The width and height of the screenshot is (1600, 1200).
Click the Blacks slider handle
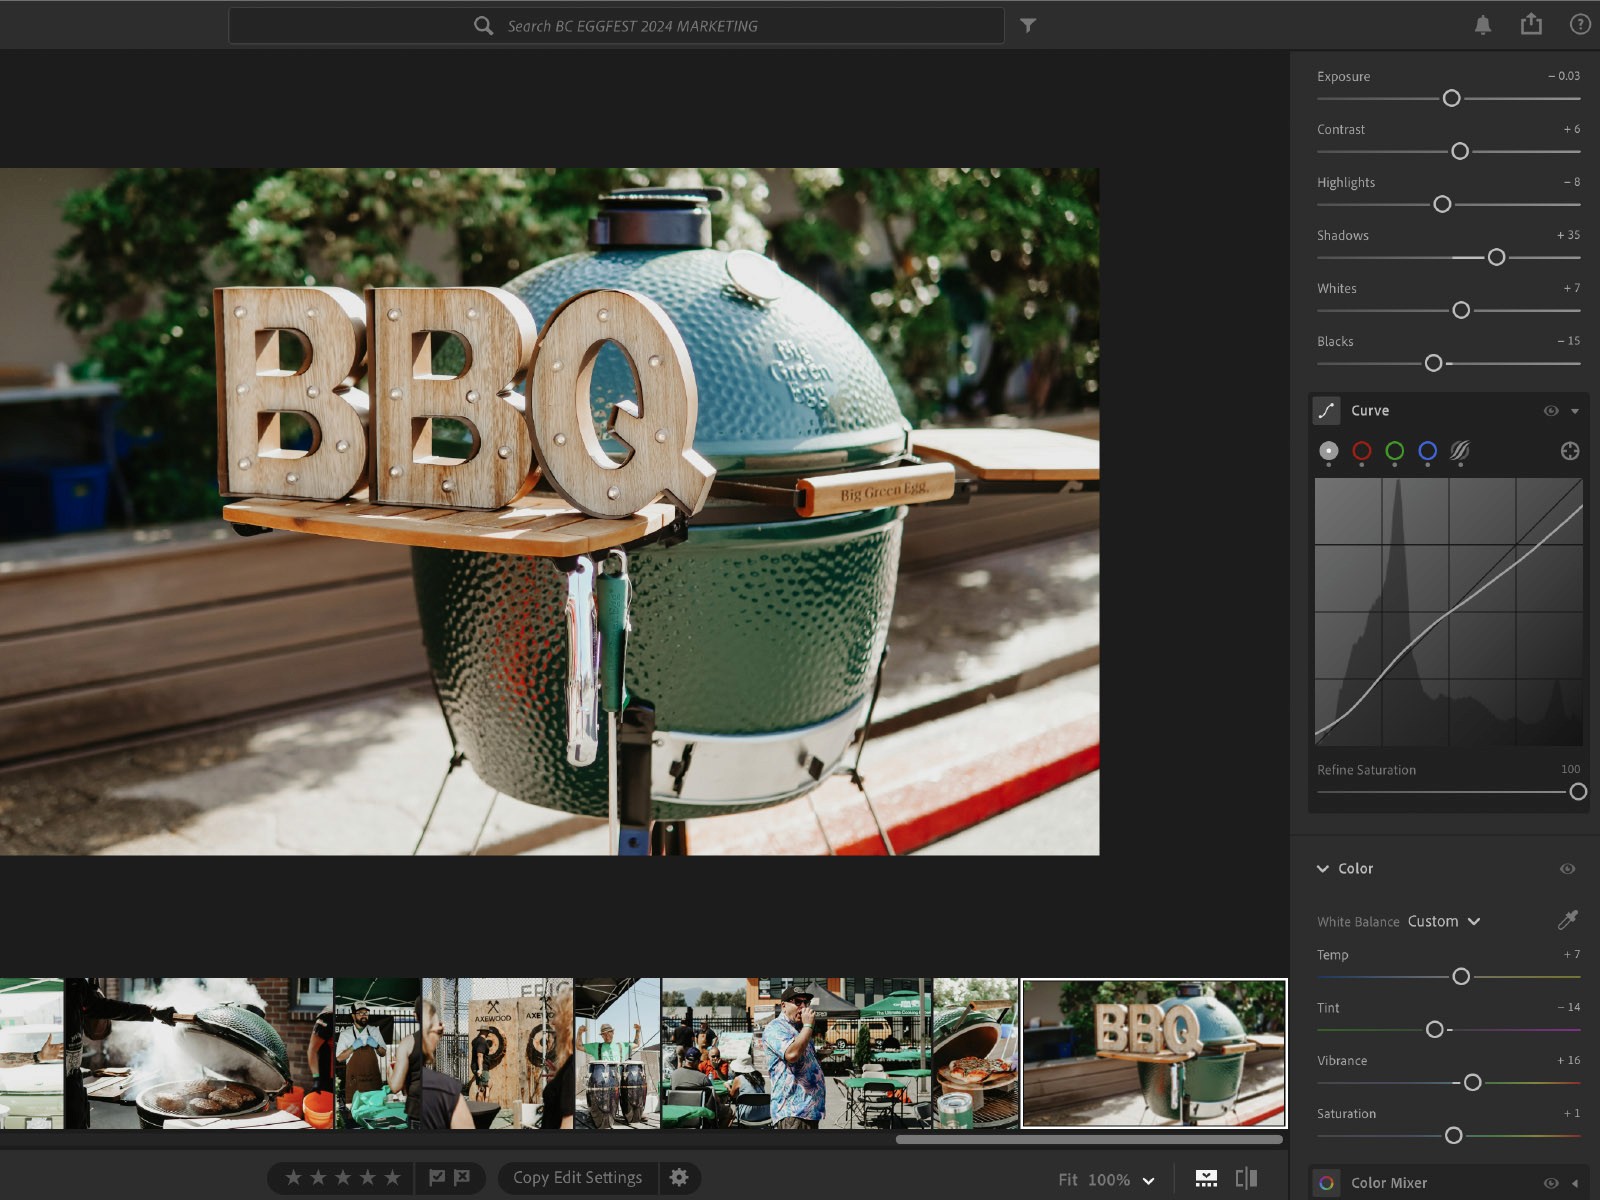[x=1434, y=363]
